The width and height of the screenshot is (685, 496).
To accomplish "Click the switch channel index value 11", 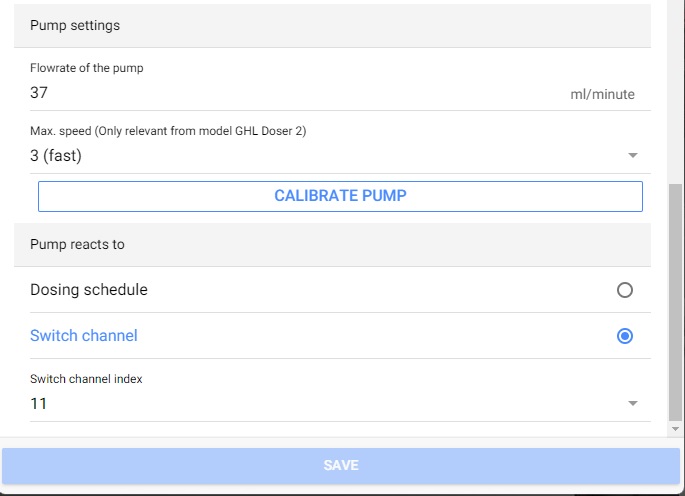I will 38,403.
